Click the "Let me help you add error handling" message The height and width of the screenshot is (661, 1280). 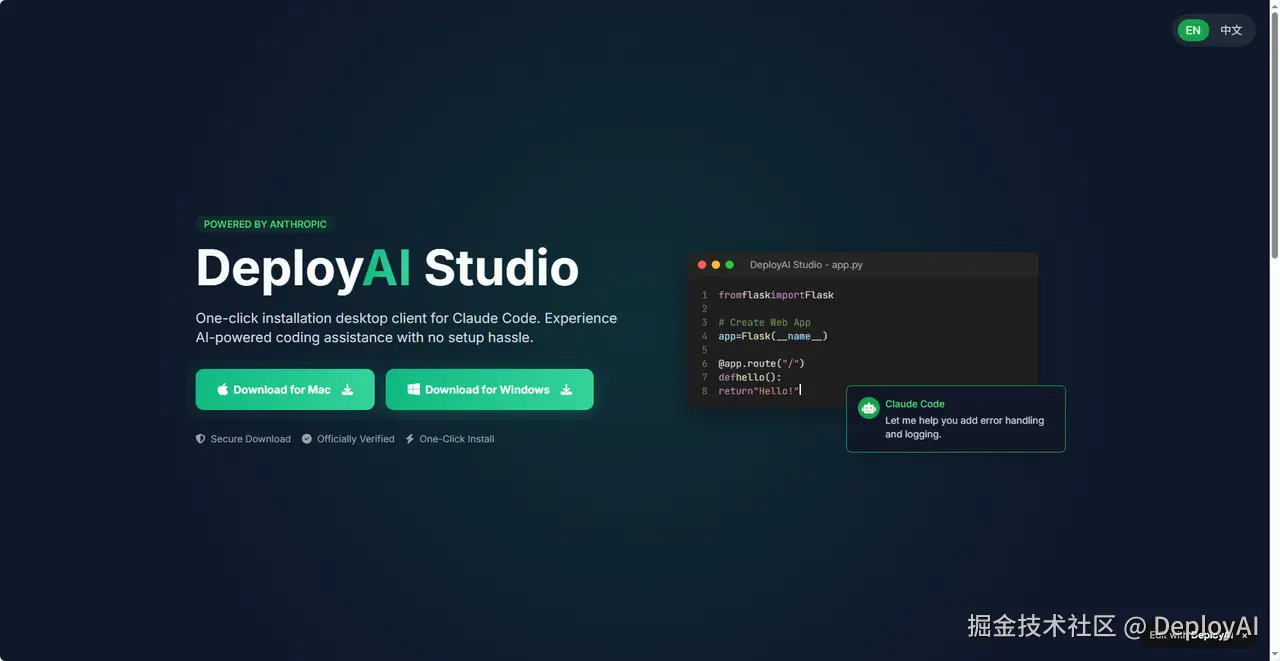point(964,427)
